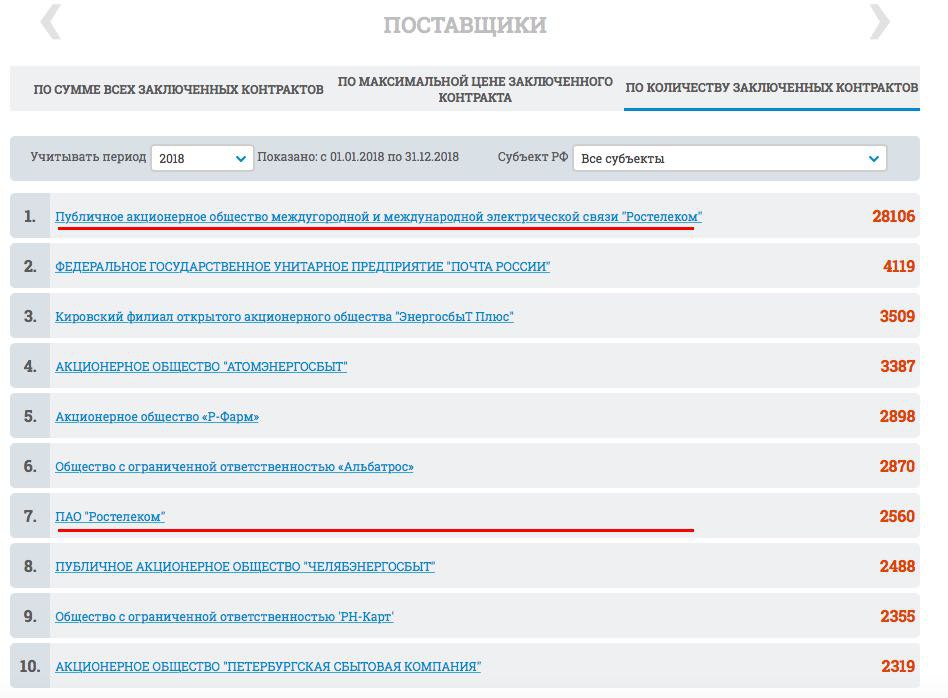Switch to 'По сумме всех заключенных контрактов' tab
948x698 pixels.
pyautogui.click(x=178, y=90)
